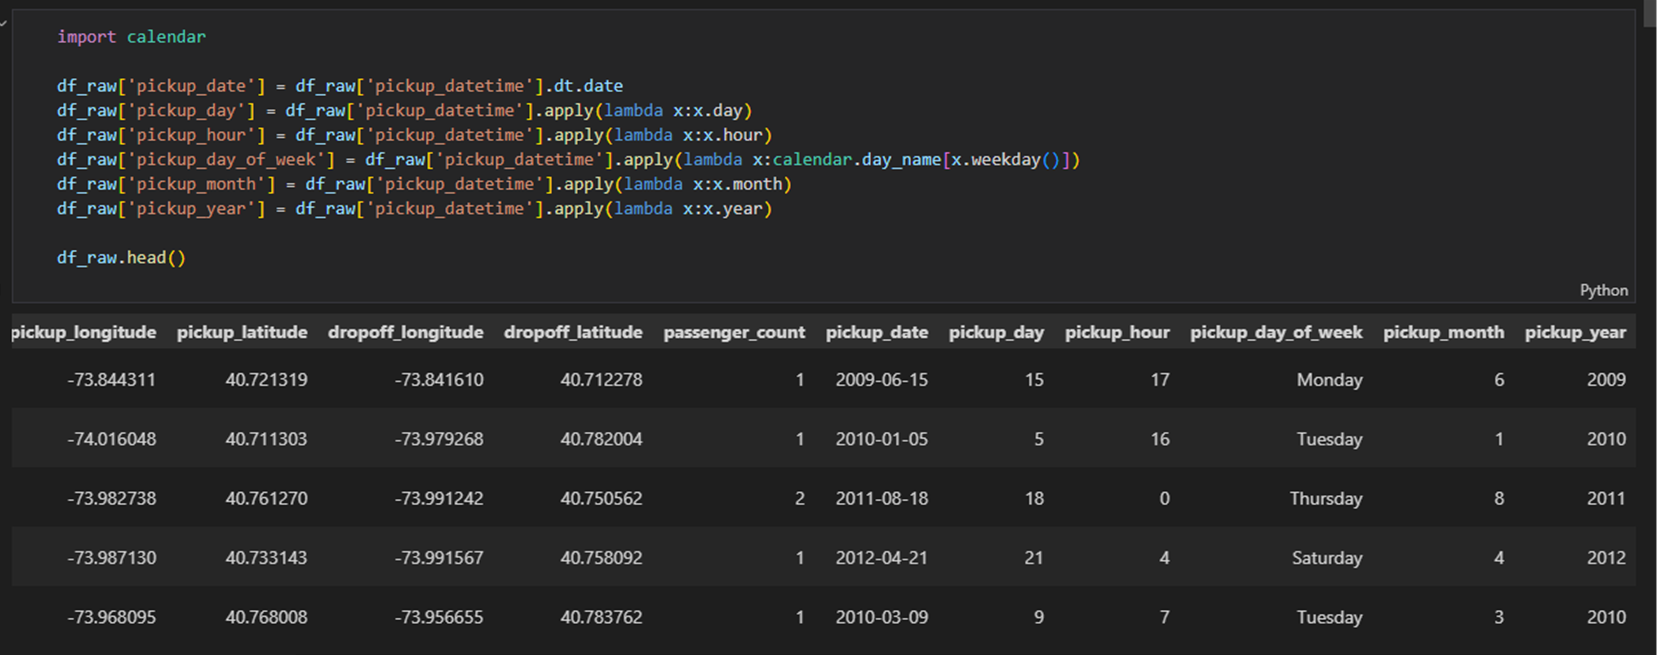Image resolution: width=1659 pixels, height=655 pixels.
Task: Click dropoff latitude value 40.712278
Action: (601, 380)
